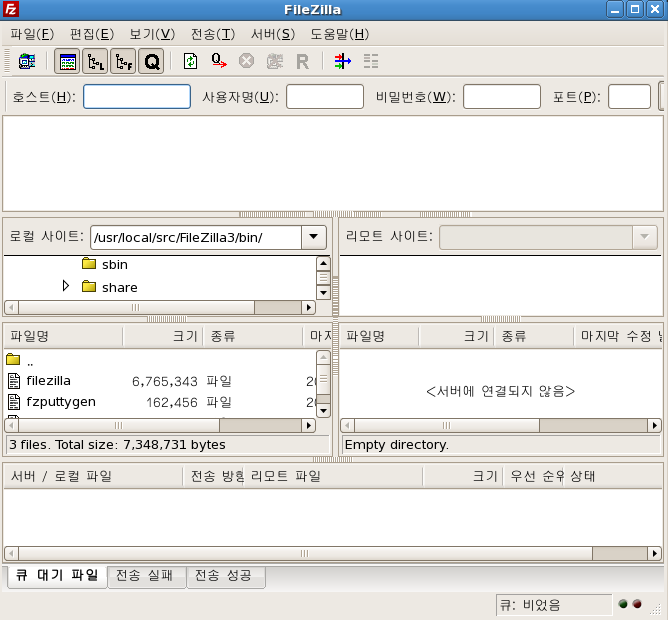Open the 파일(F) menu
Viewport: 668px width, 620px height.
tap(32, 34)
